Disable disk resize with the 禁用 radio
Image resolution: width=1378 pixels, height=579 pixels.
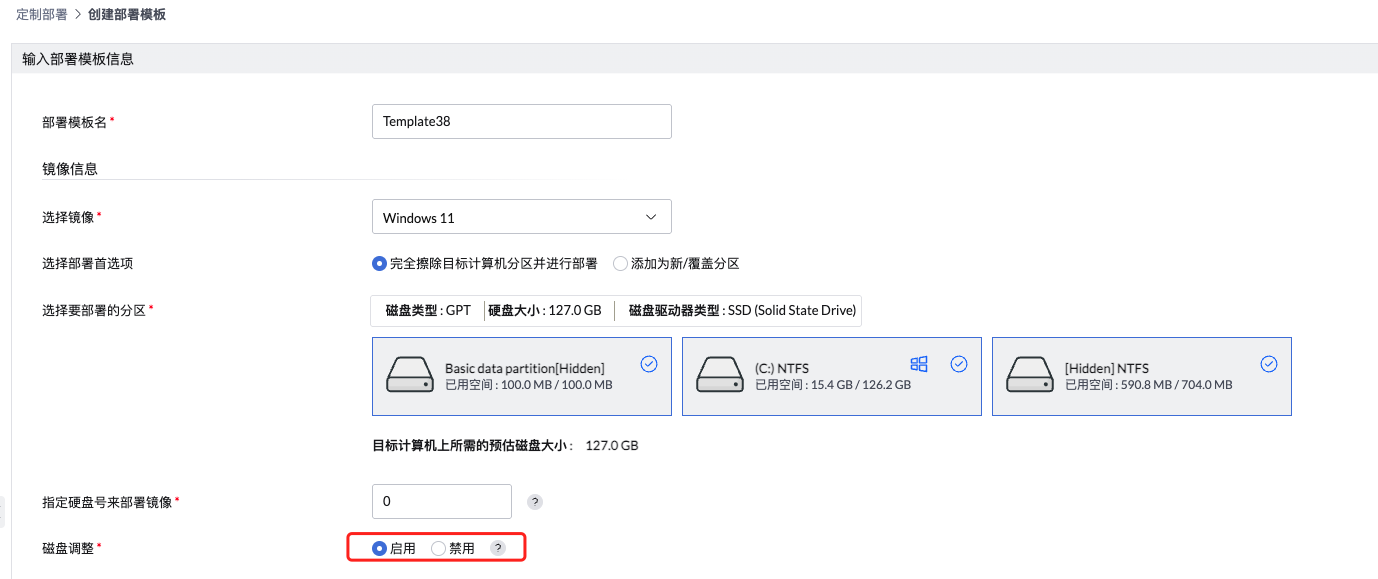pos(438,548)
